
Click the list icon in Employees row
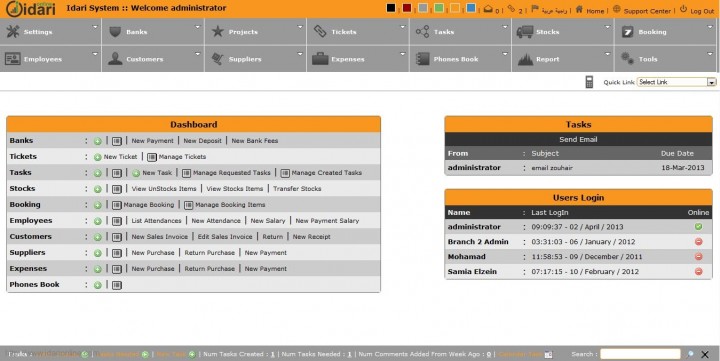coord(117,221)
